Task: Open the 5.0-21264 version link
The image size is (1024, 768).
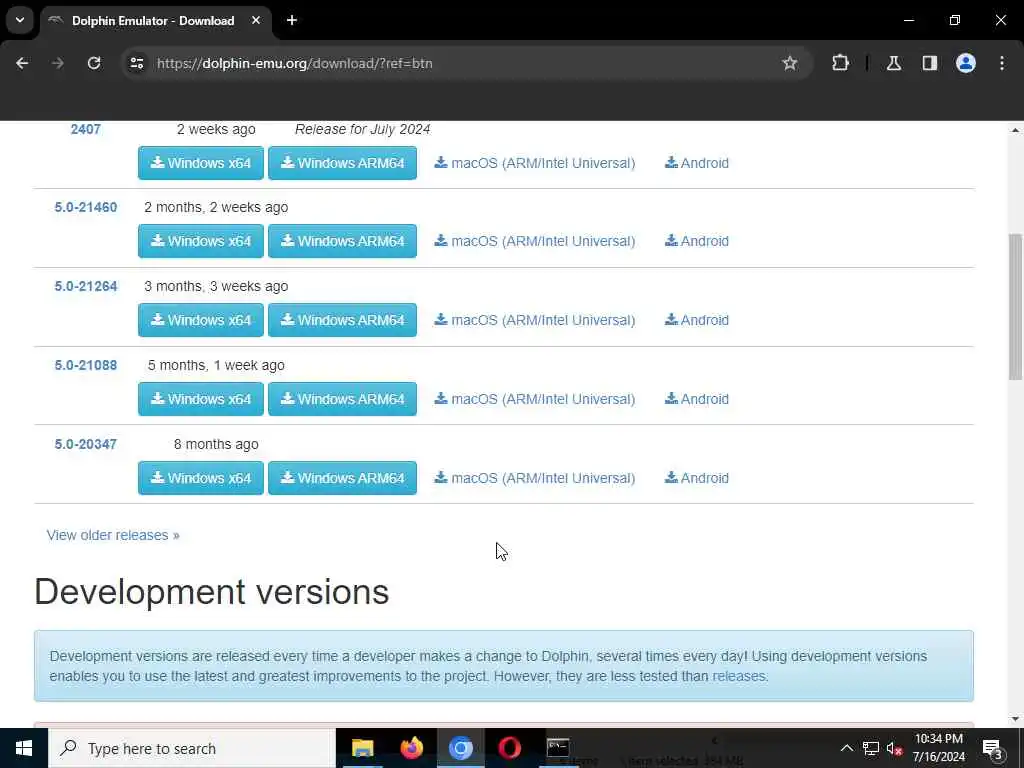Action: coord(86,286)
